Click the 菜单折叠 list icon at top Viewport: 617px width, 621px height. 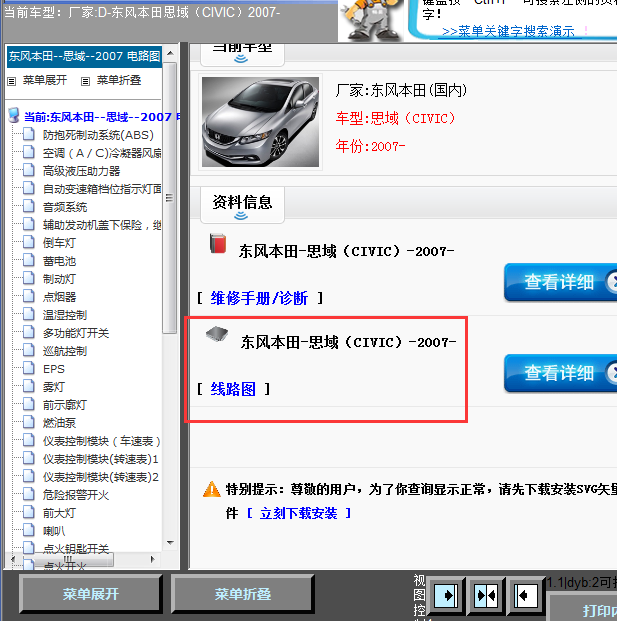pos(85,81)
